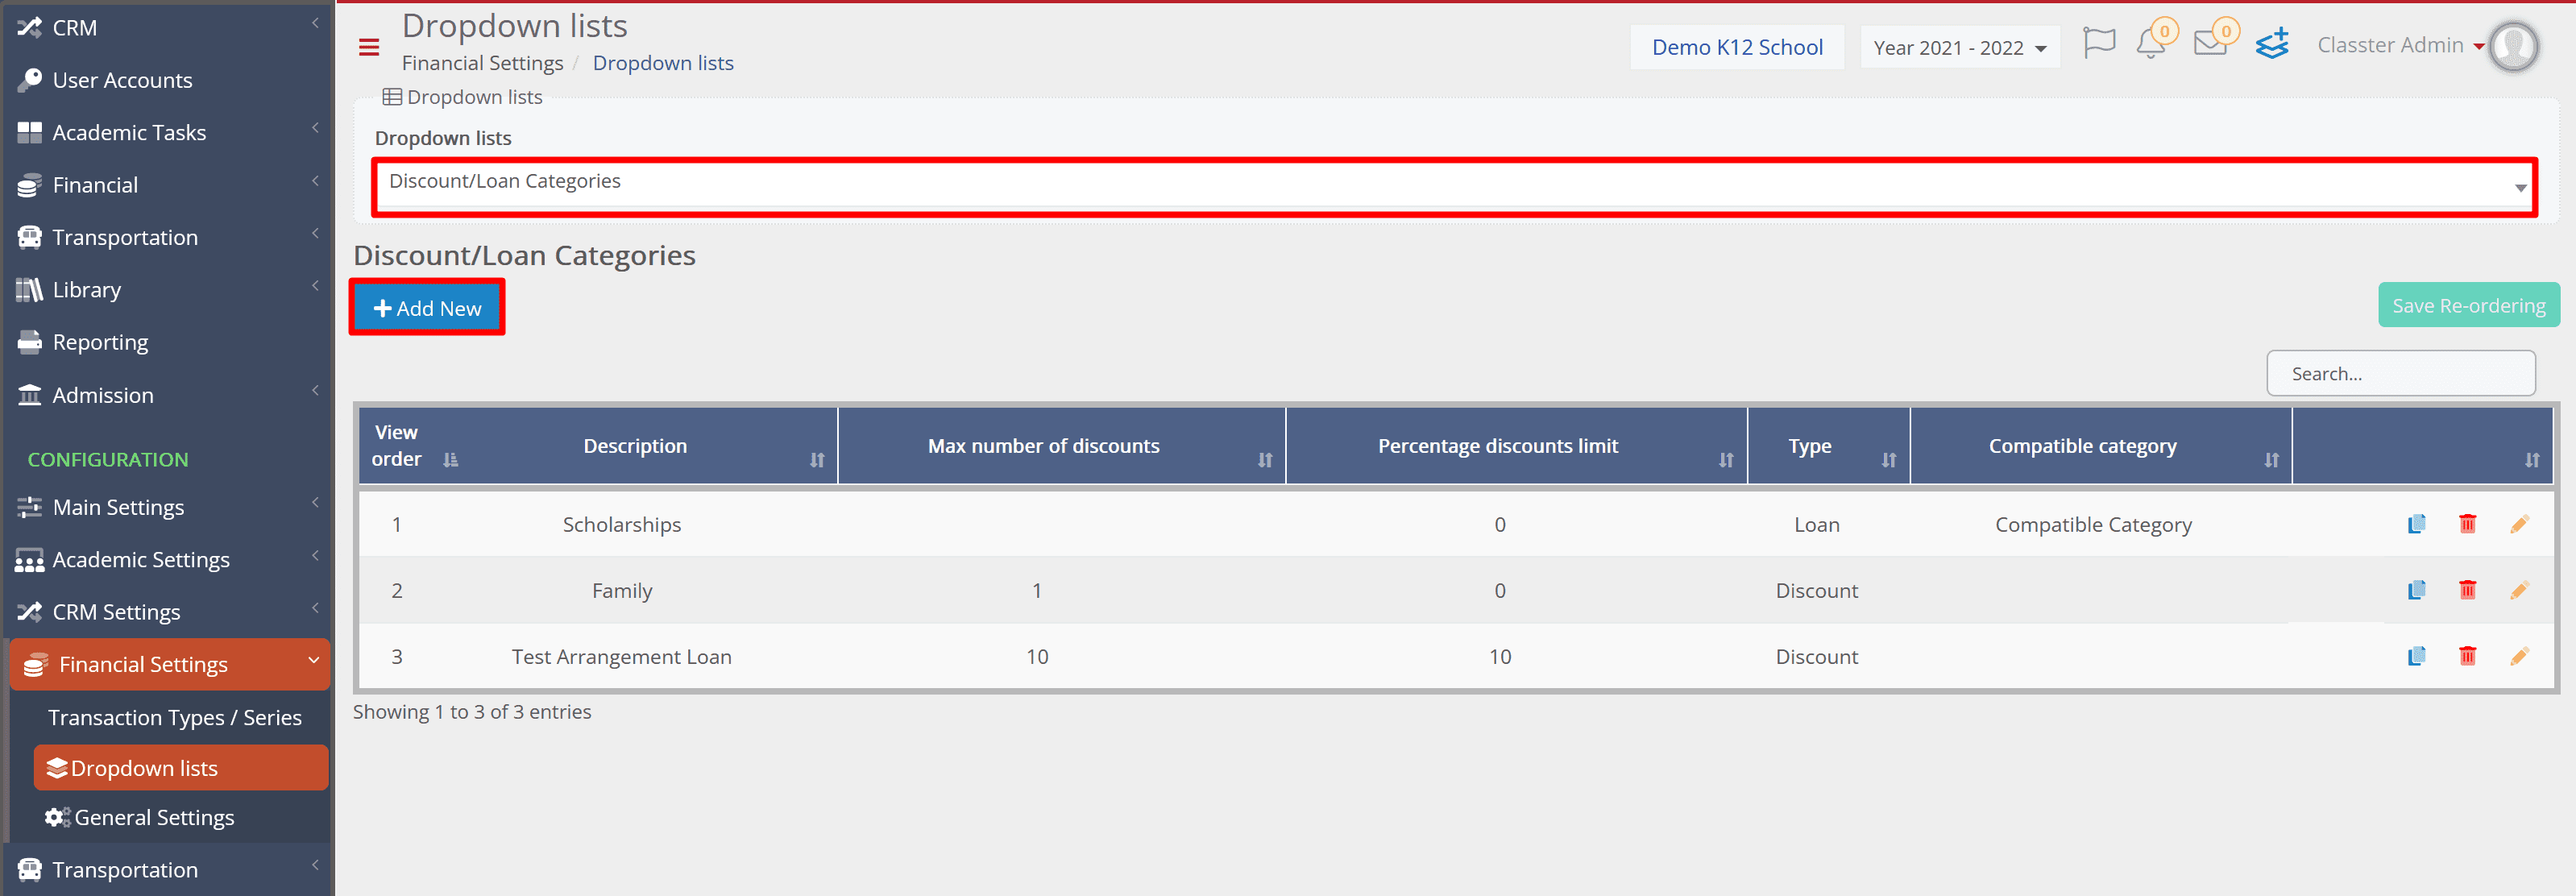Expand the upper Transportation sidebar menu
The image size is (2576, 896).
pos(165,237)
